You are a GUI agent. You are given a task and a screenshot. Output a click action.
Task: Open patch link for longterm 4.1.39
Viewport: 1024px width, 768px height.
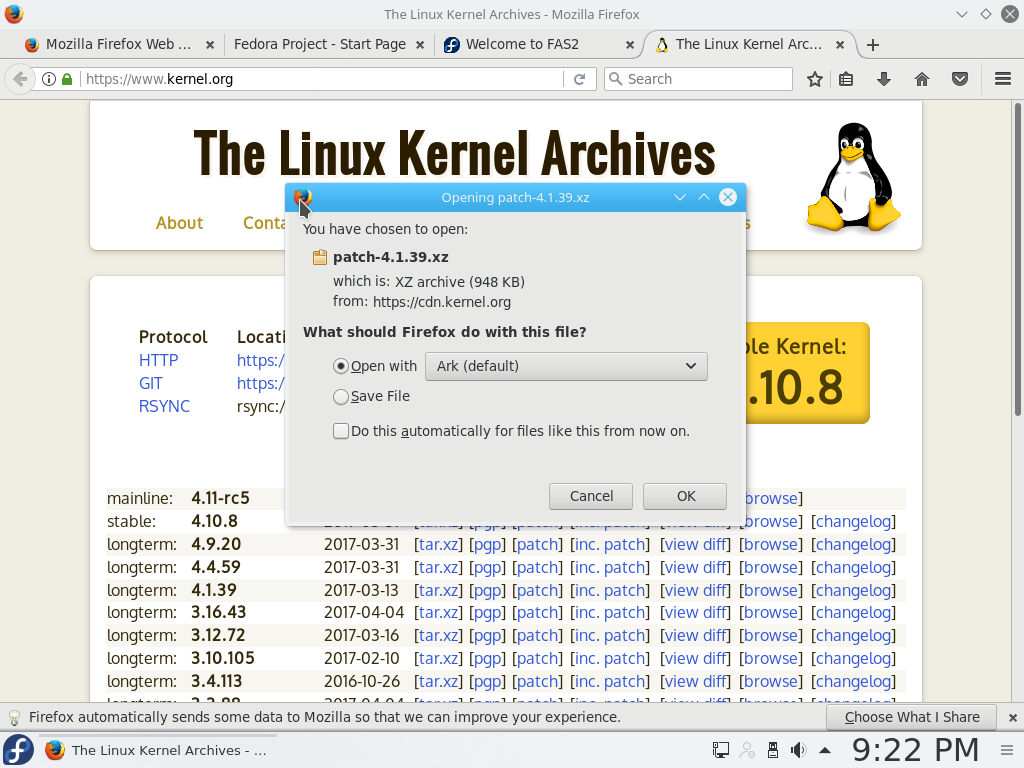[x=537, y=590]
